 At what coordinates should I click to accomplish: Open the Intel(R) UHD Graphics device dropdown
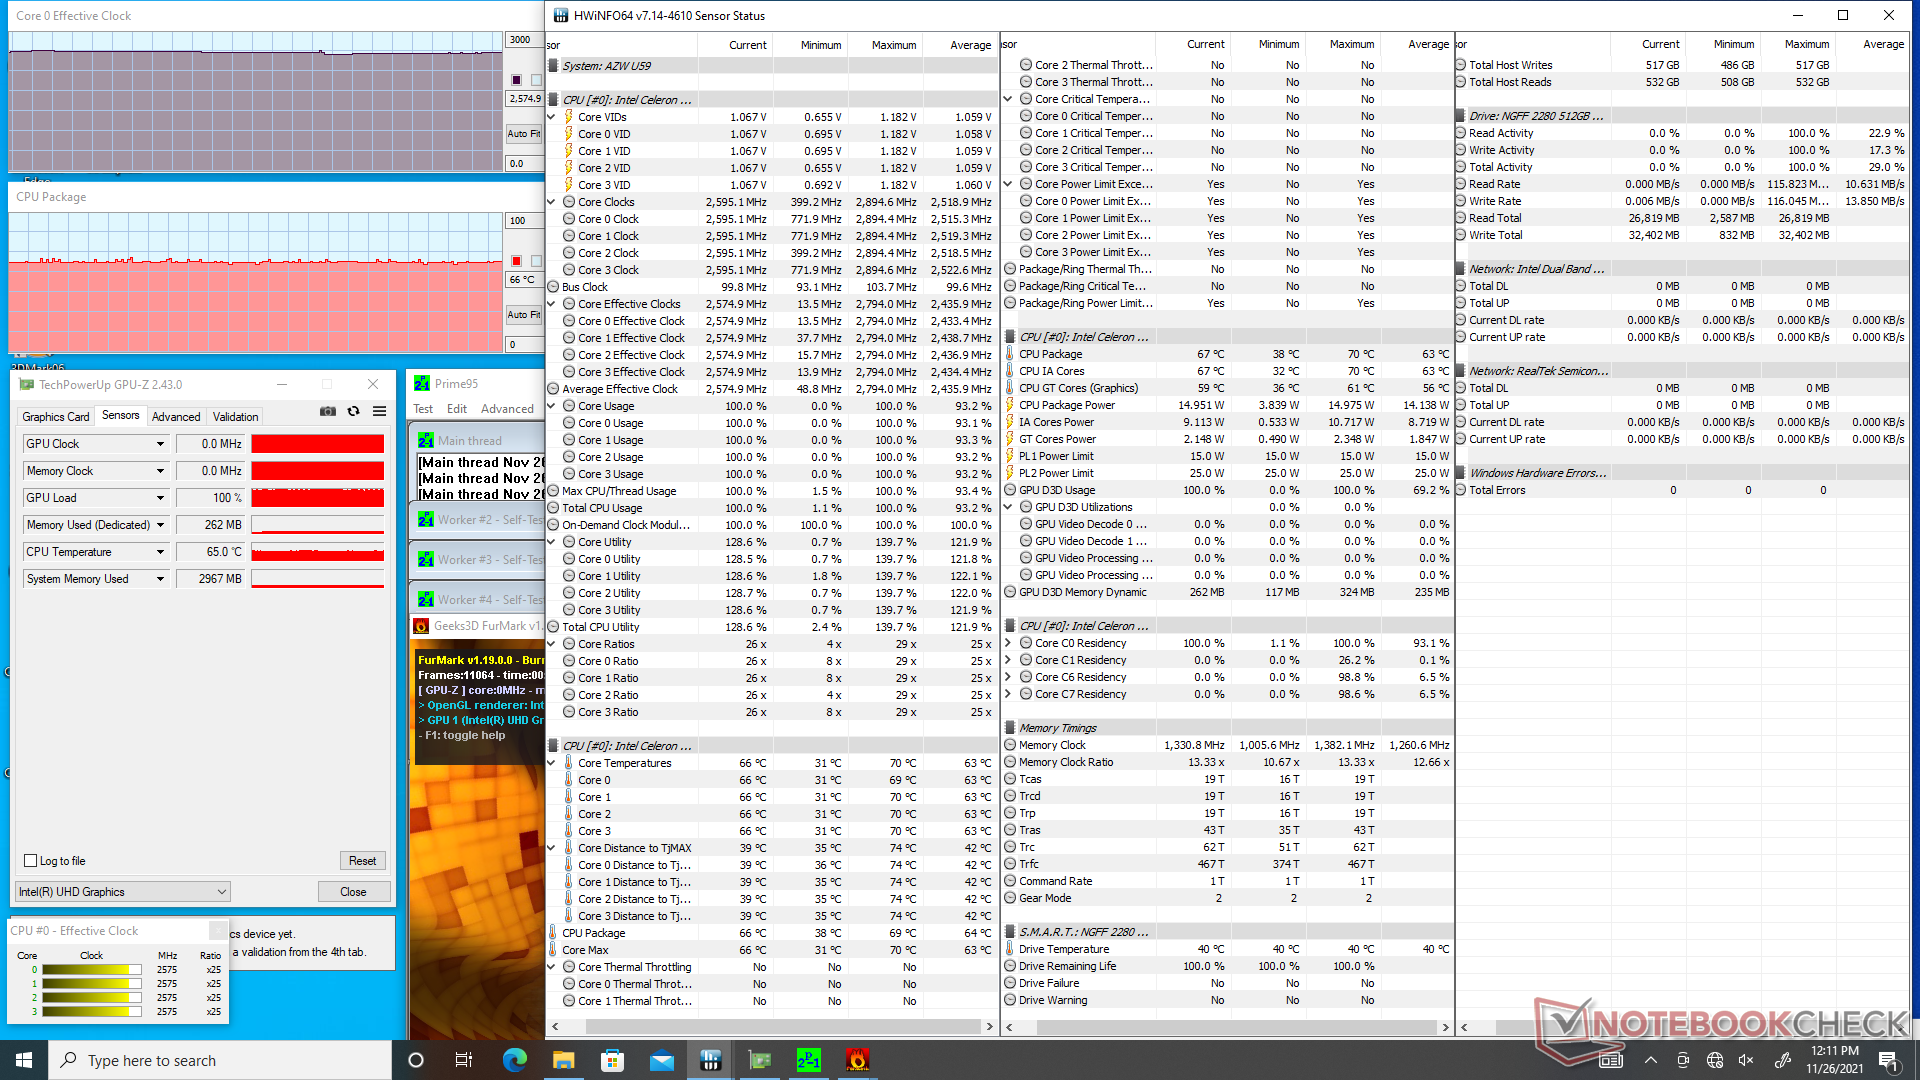tap(221, 892)
